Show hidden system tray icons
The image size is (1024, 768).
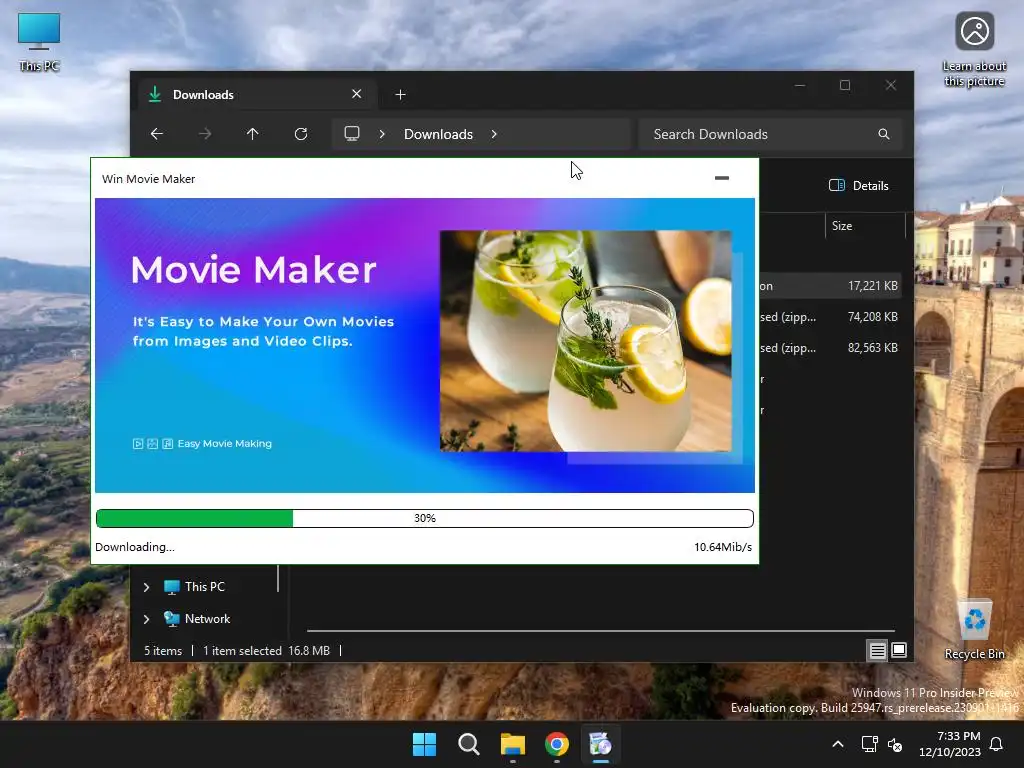[x=838, y=744]
